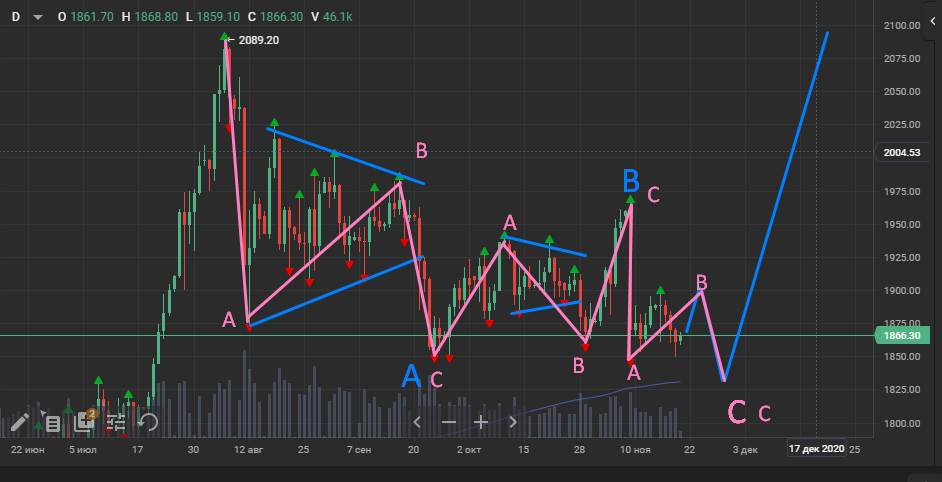Click the crosshair date label 17 дек 2020
This screenshot has height=482, width=942.
pyautogui.click(x=816, y=448)
